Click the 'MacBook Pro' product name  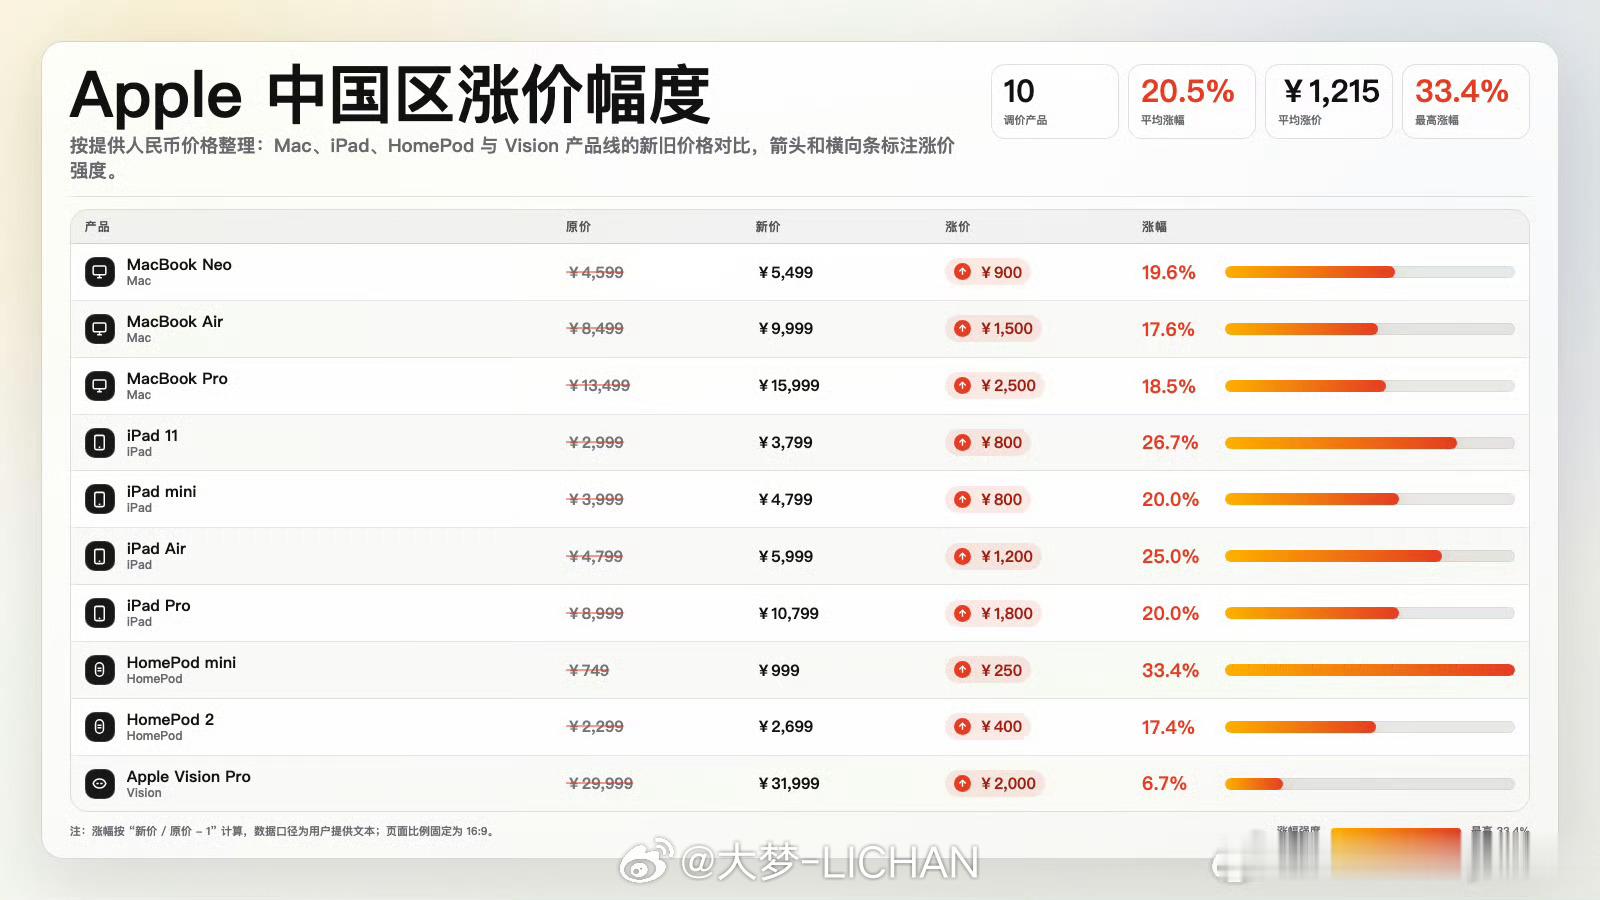[177, 379]
